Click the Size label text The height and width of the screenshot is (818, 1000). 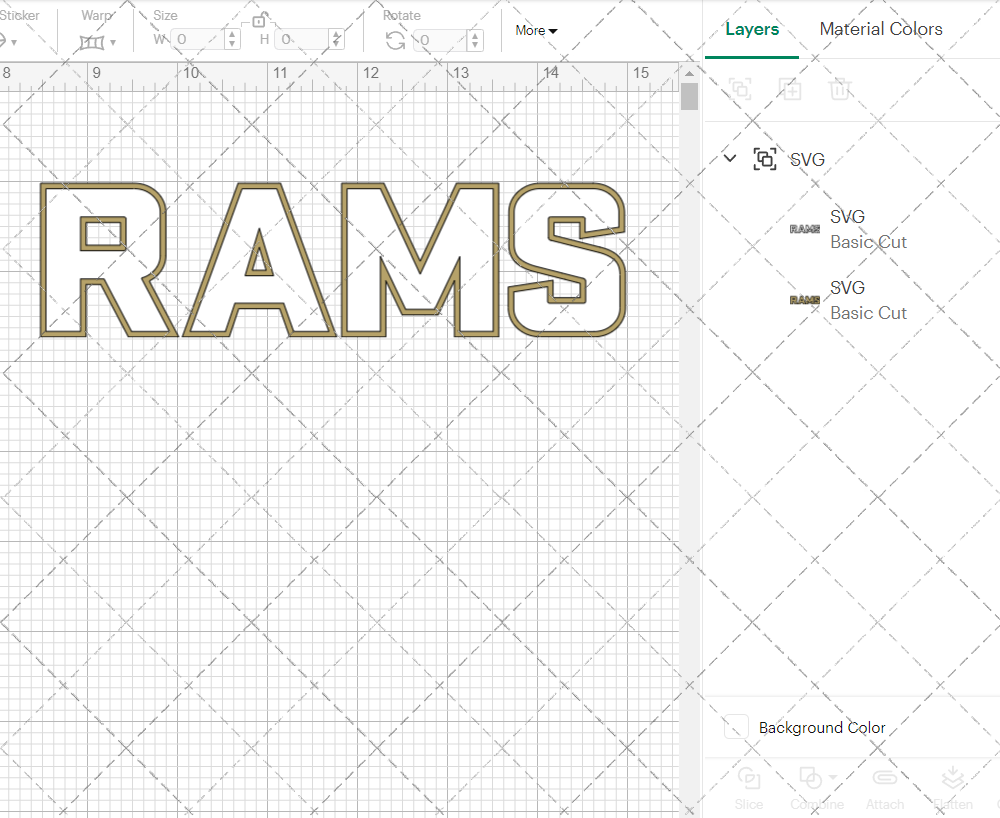(165, 15)
